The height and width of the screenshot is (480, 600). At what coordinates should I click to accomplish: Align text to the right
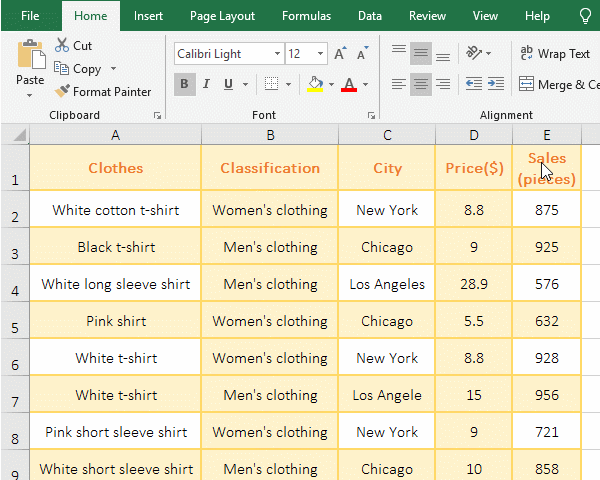point(443,84)
